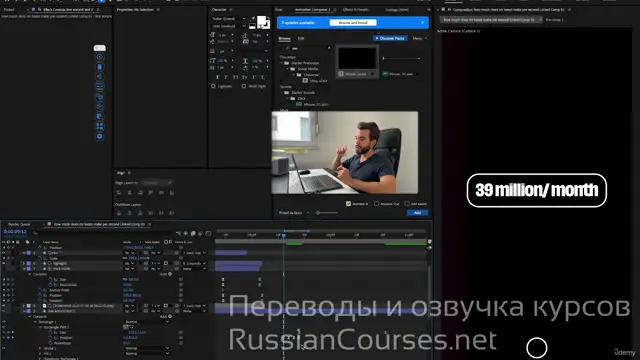Hide the Screenshot png layer
The height and width of the screenshot is (360, 640).
pyautogui.click(x=4, y=306)
